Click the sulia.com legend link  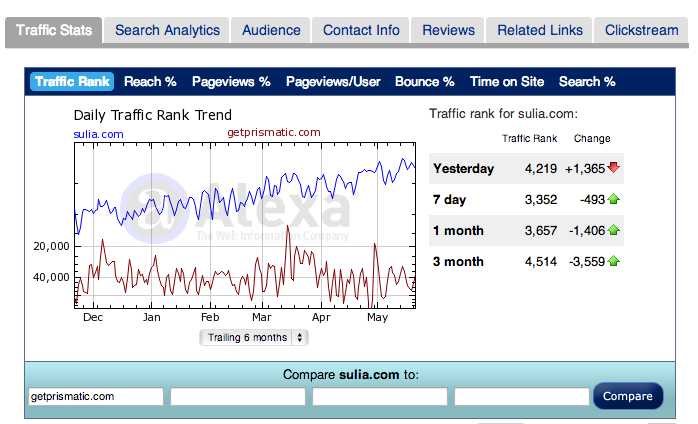(x=98, y=134)
